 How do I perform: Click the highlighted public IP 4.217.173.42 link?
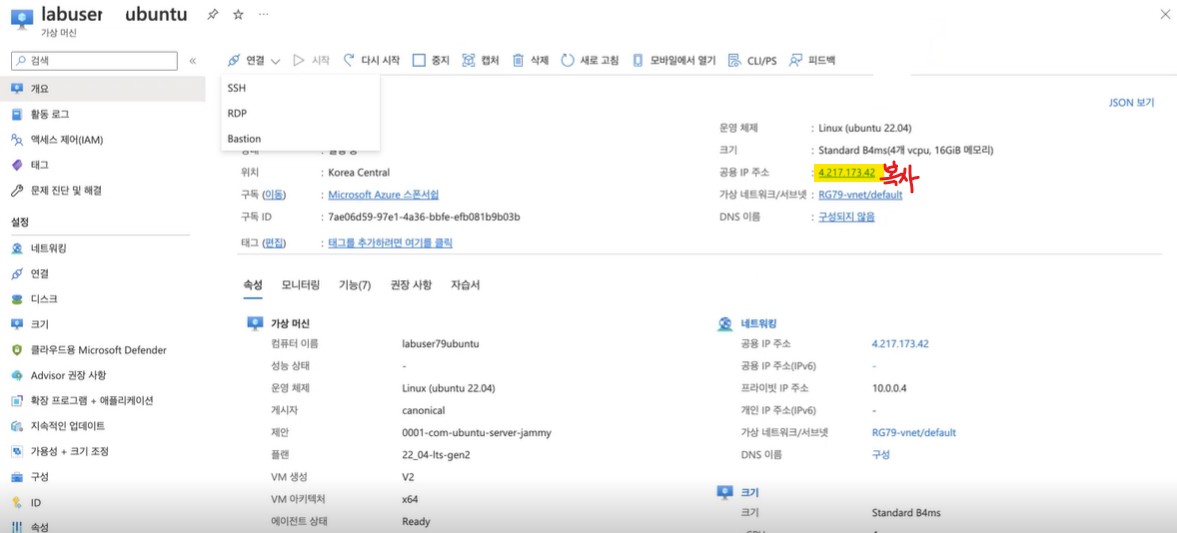[x=847, y=173]
